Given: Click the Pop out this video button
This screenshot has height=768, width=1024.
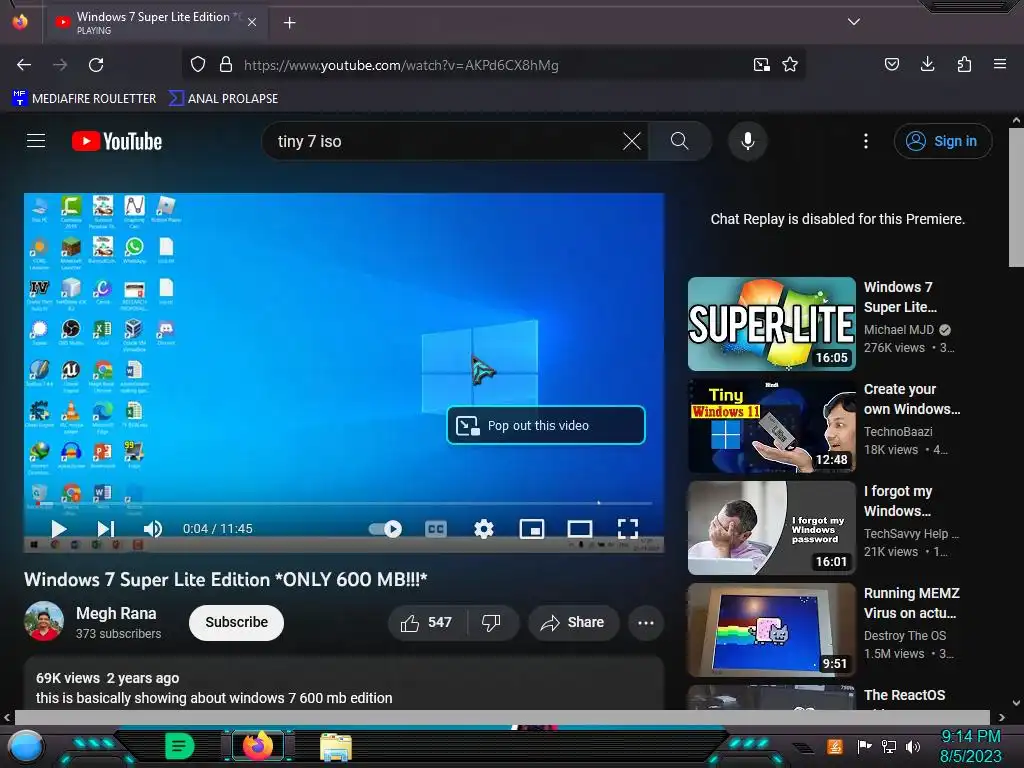Looking at the screenshot, I should pyautogui.click(x=546, y=425).
